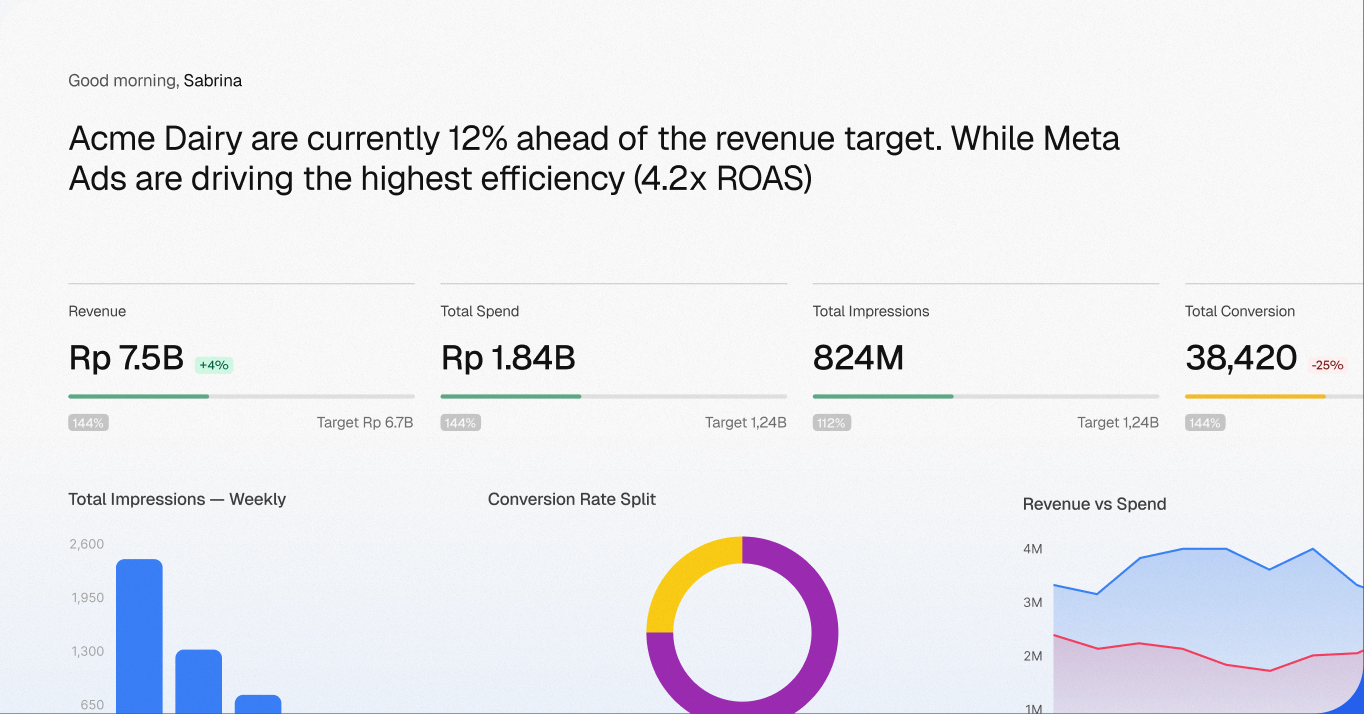Image resolution: width=1364 pixels, height=714 pixels.
Task: Click the Revenue progress bar
Action: [x=241, y=396]
